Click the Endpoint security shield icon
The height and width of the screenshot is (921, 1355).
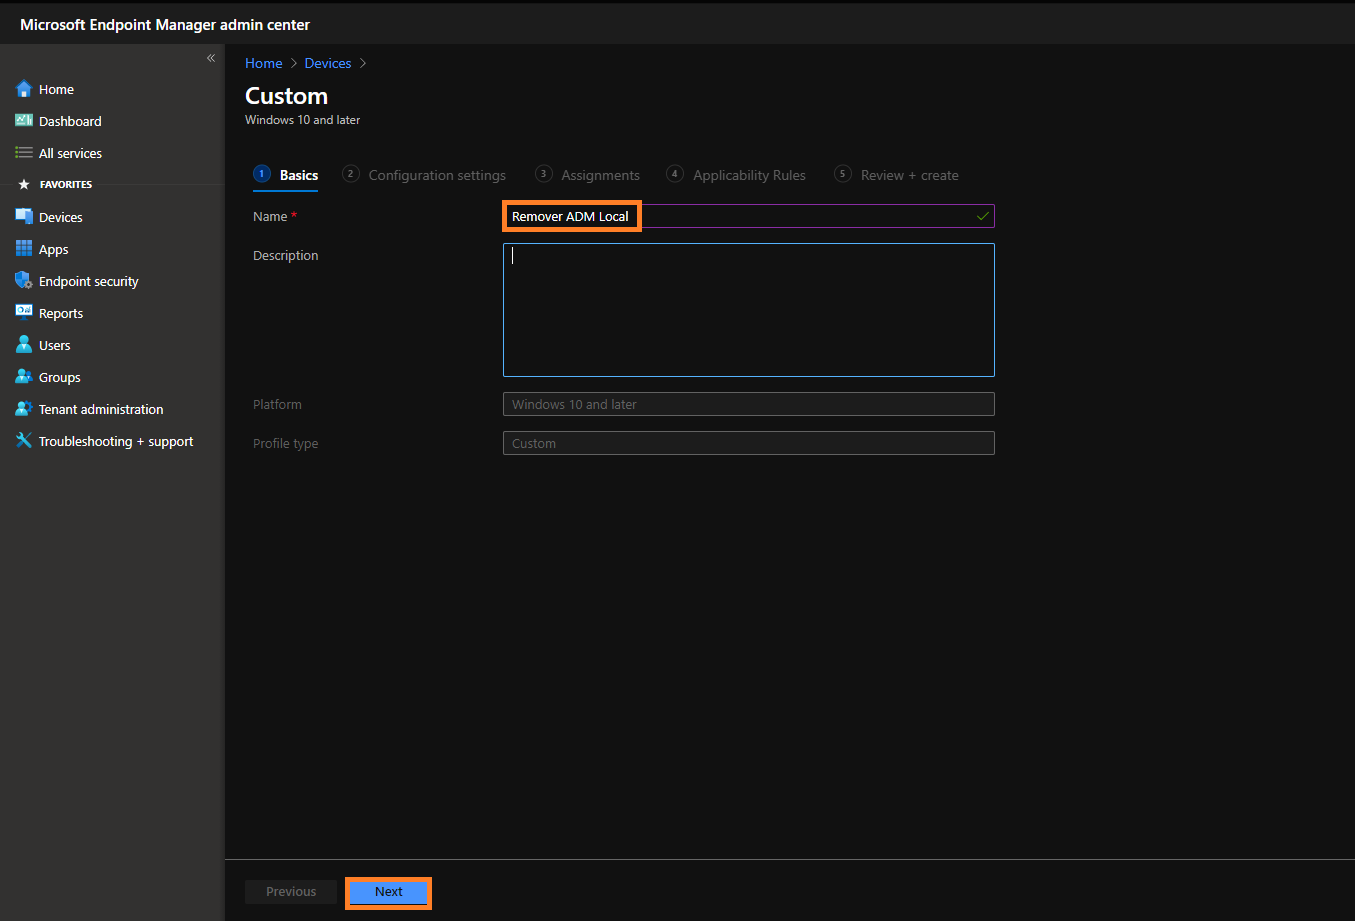(x=24, y=281)
